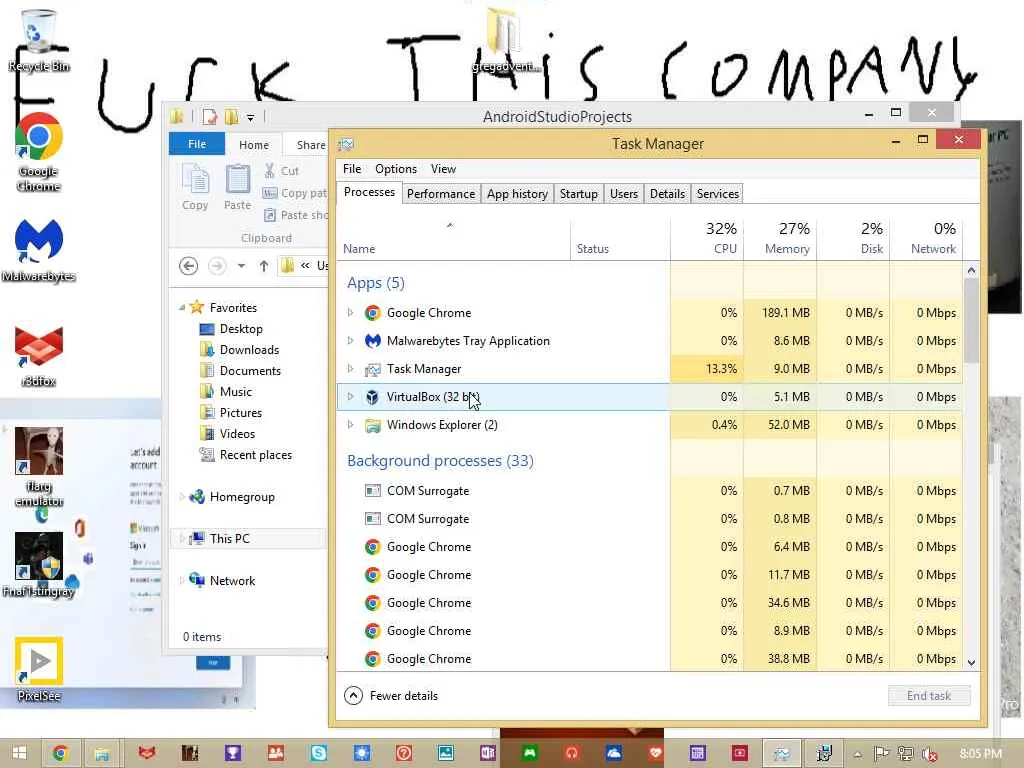Open Skype from the taskbar
Screen dimensions: 1024x768
click(x=319, y=753)
